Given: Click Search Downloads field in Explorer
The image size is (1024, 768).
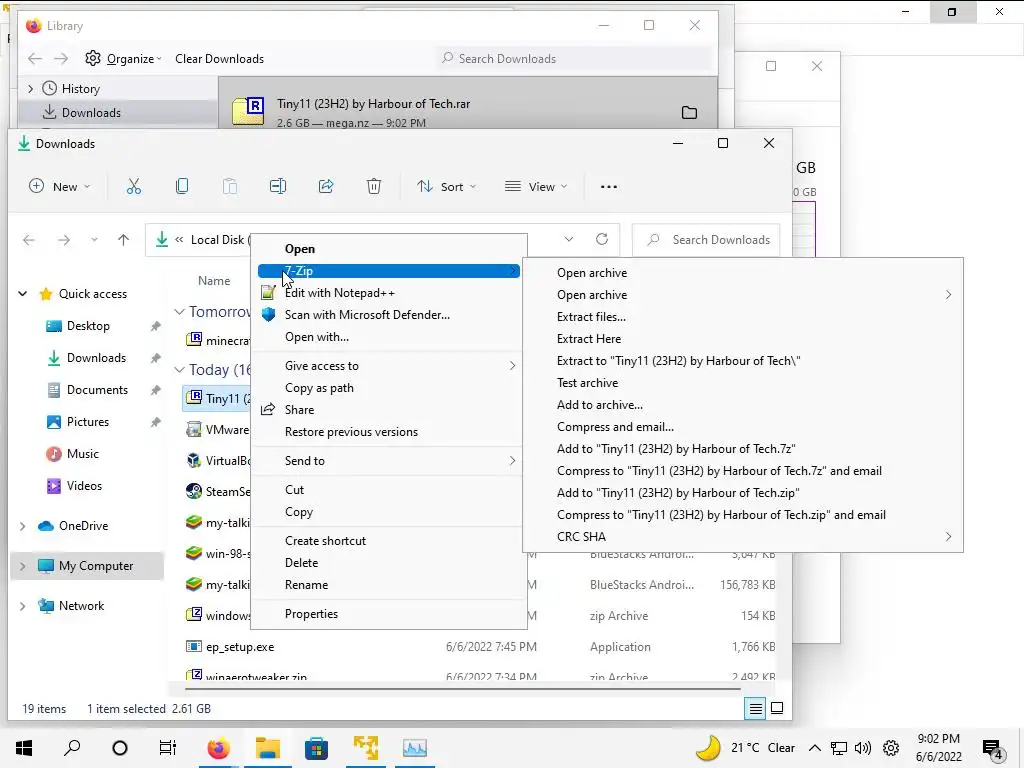Looking at the screenshot, I should coord(706,240).
